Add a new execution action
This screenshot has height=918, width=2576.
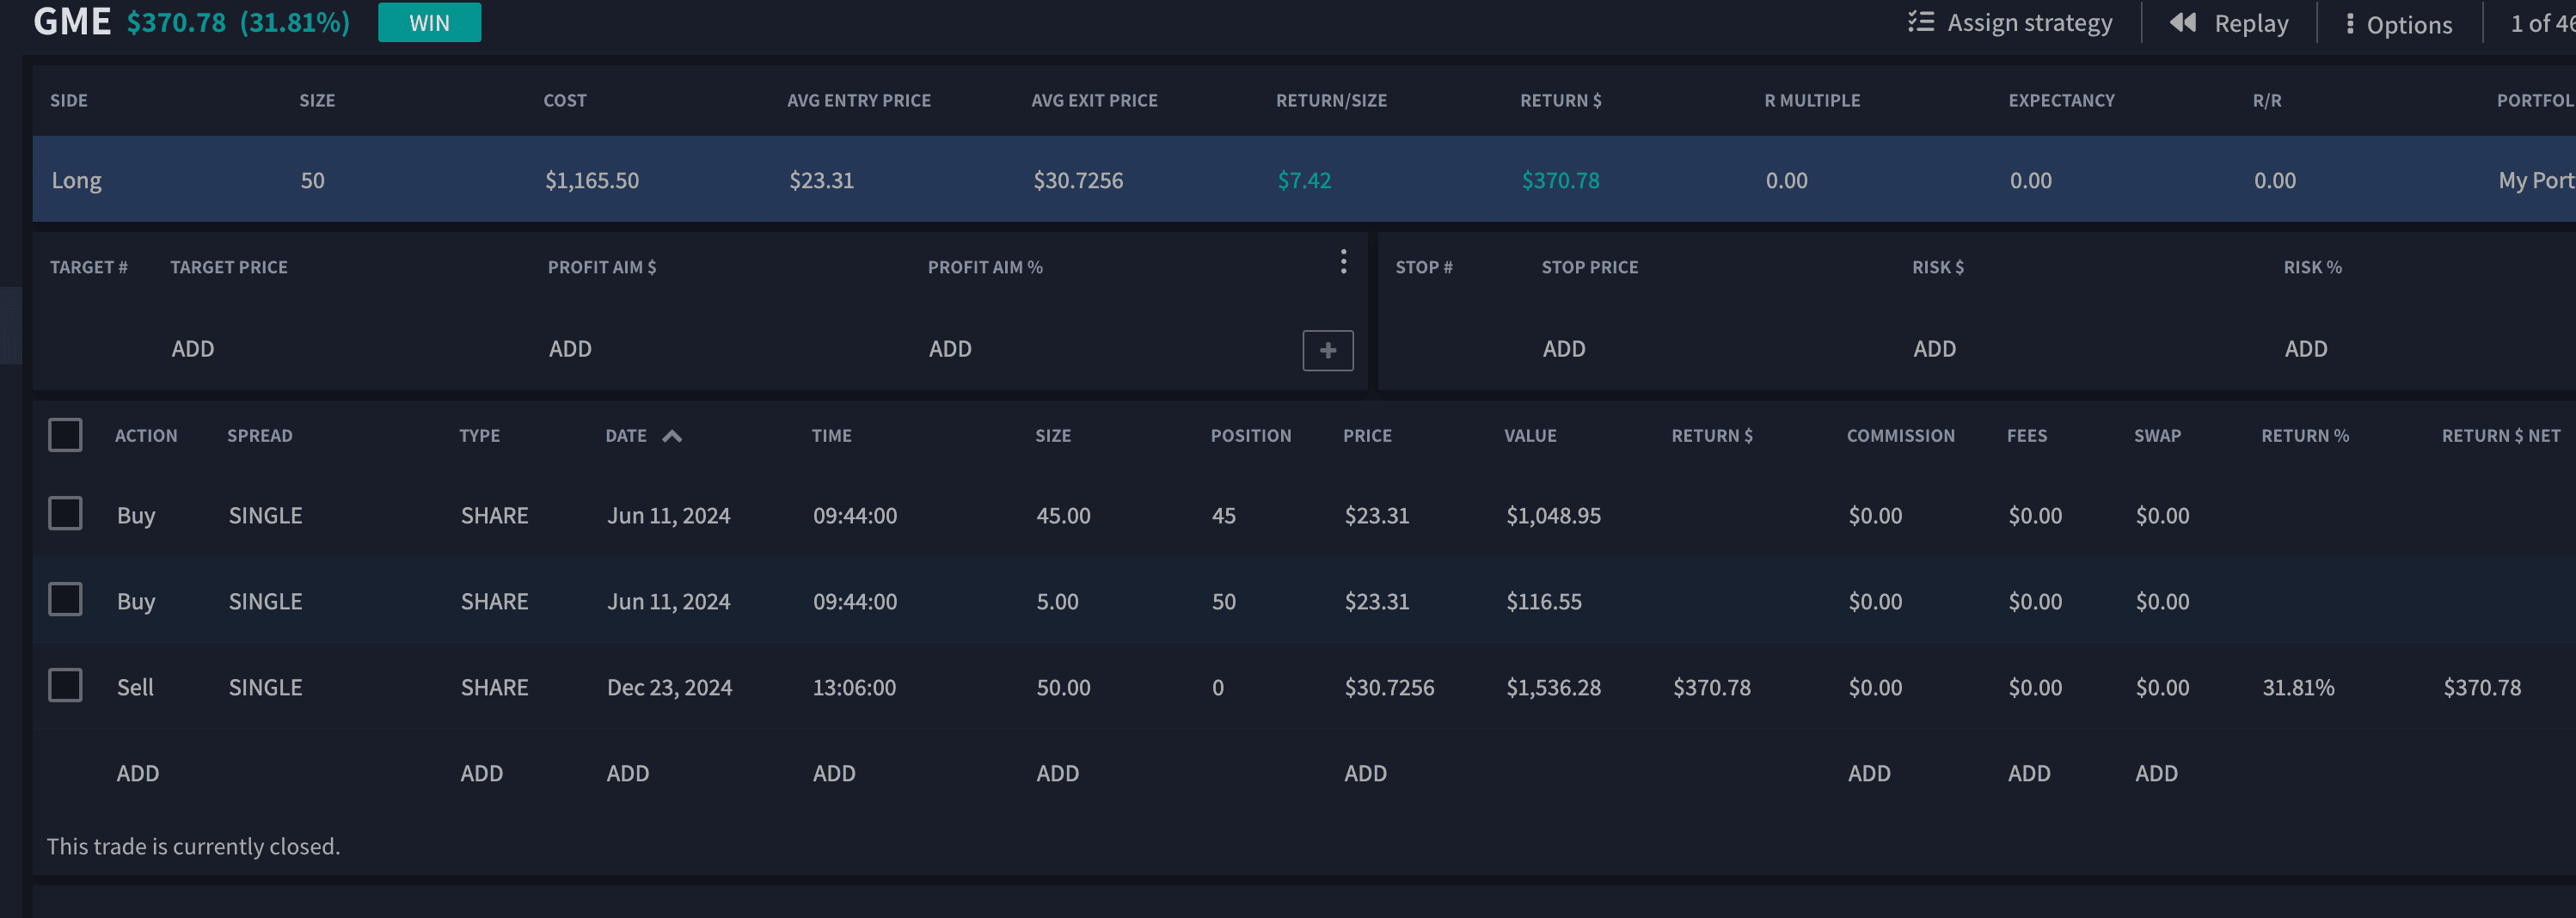pyautogui.click(x=138, y=773)
